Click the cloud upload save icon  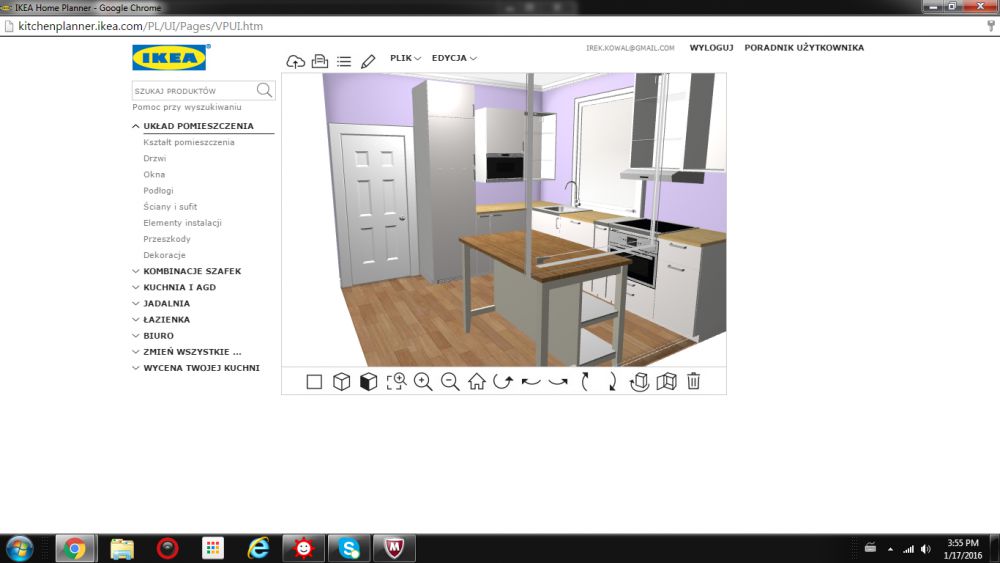pyautogui.click(x=295, y=61)
